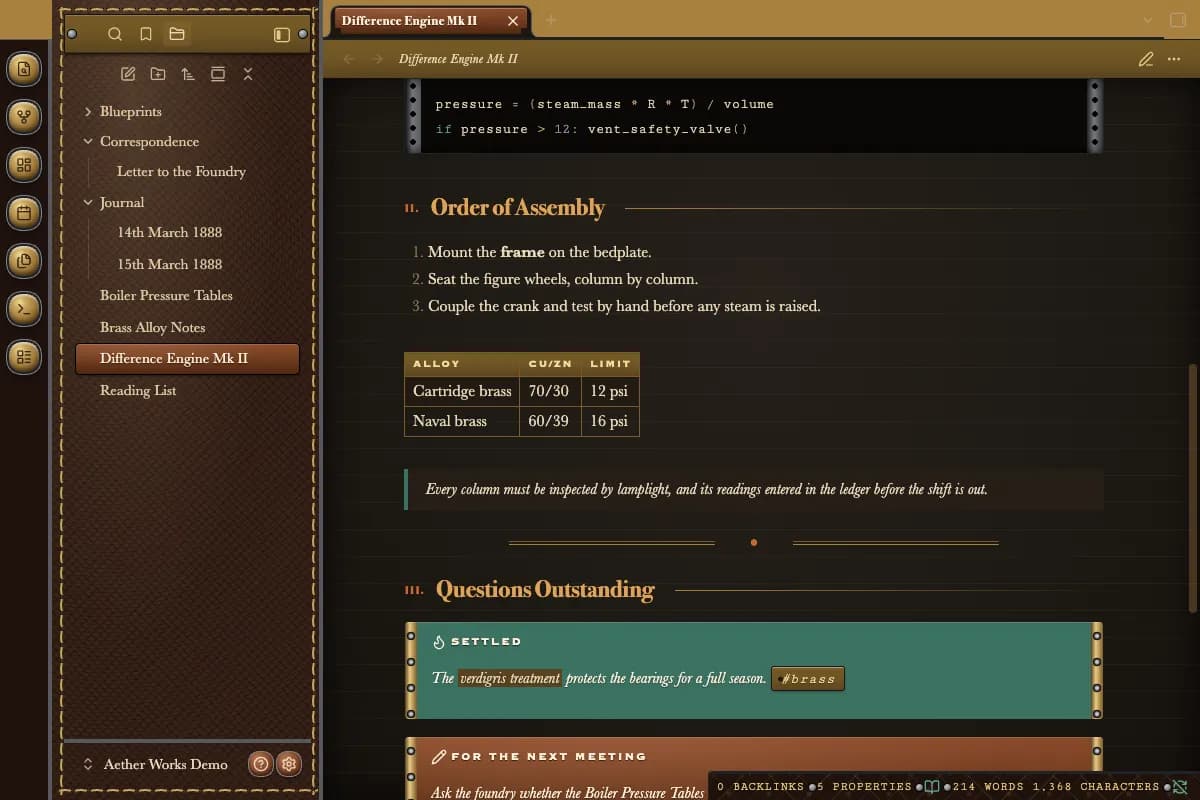Open the 15th March 1888 journal entry

[x=170, y=264]
